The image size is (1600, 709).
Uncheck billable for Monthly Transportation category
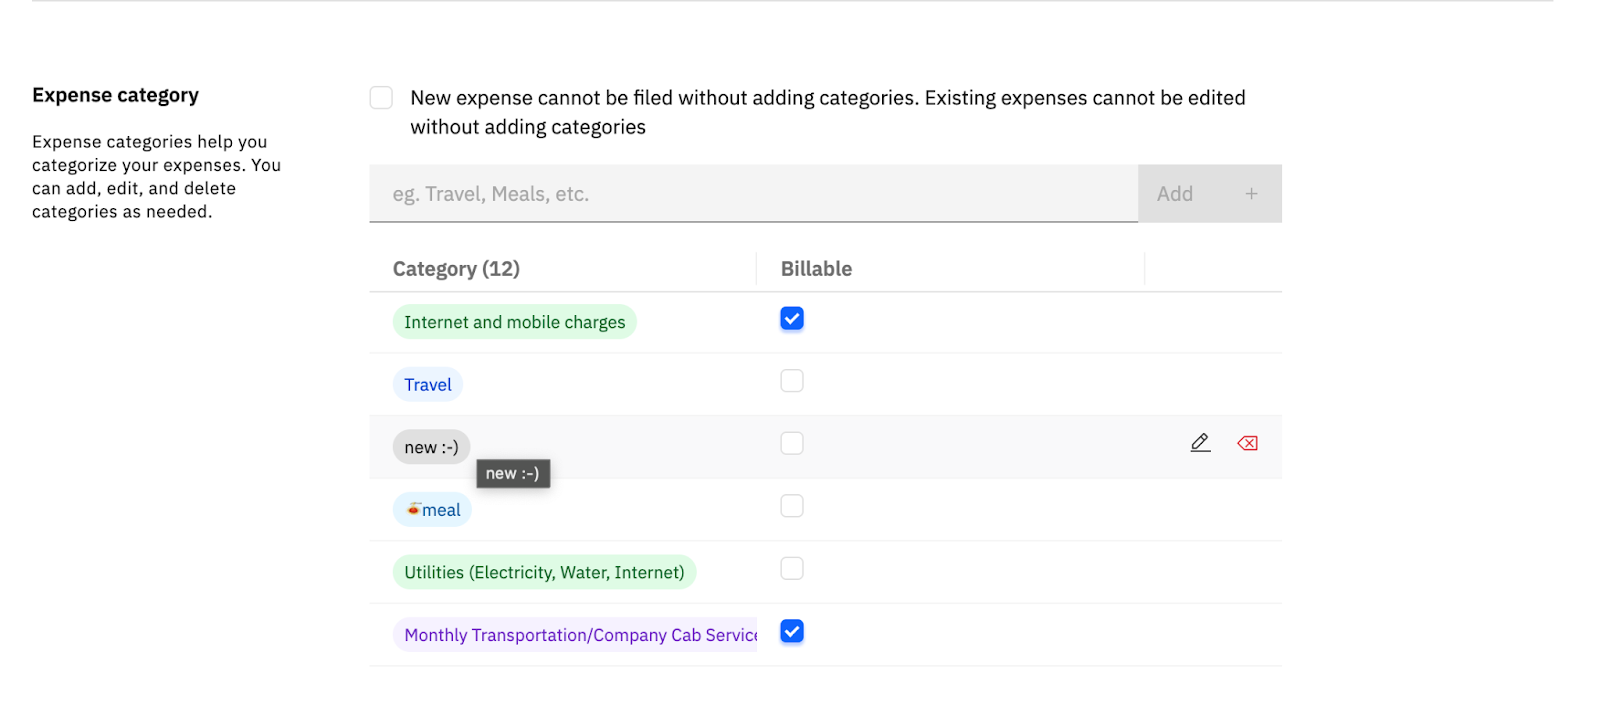[x=792, y=631]
